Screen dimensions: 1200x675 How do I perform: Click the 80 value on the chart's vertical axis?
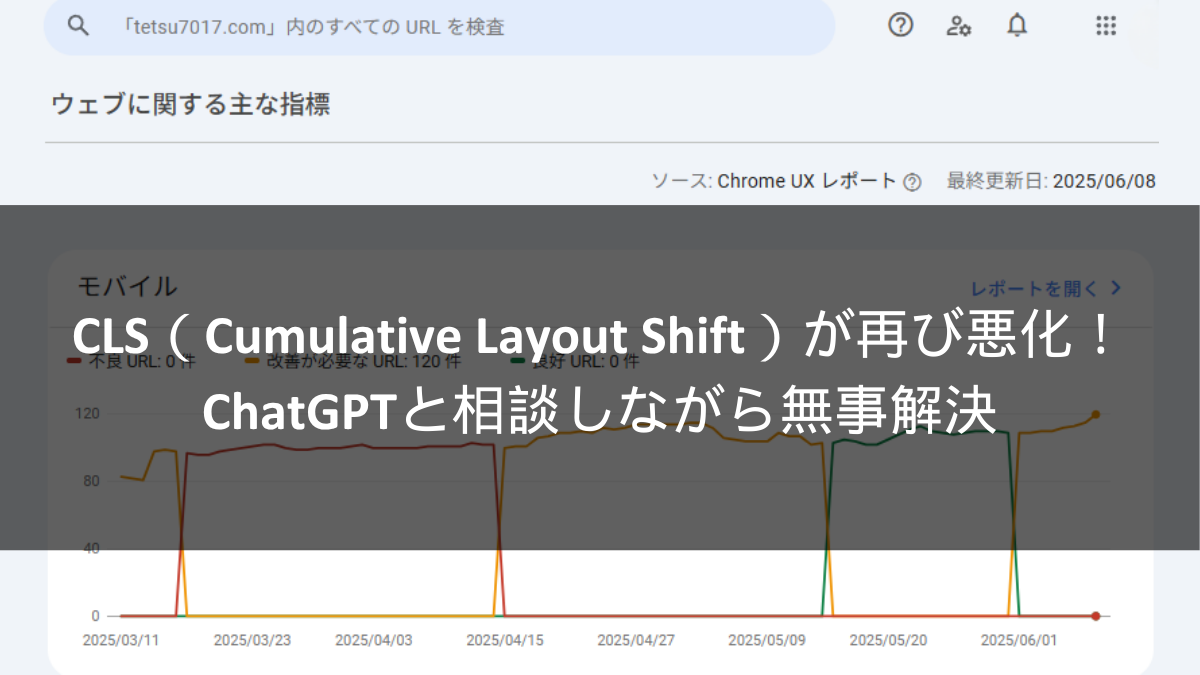[91, 481]
